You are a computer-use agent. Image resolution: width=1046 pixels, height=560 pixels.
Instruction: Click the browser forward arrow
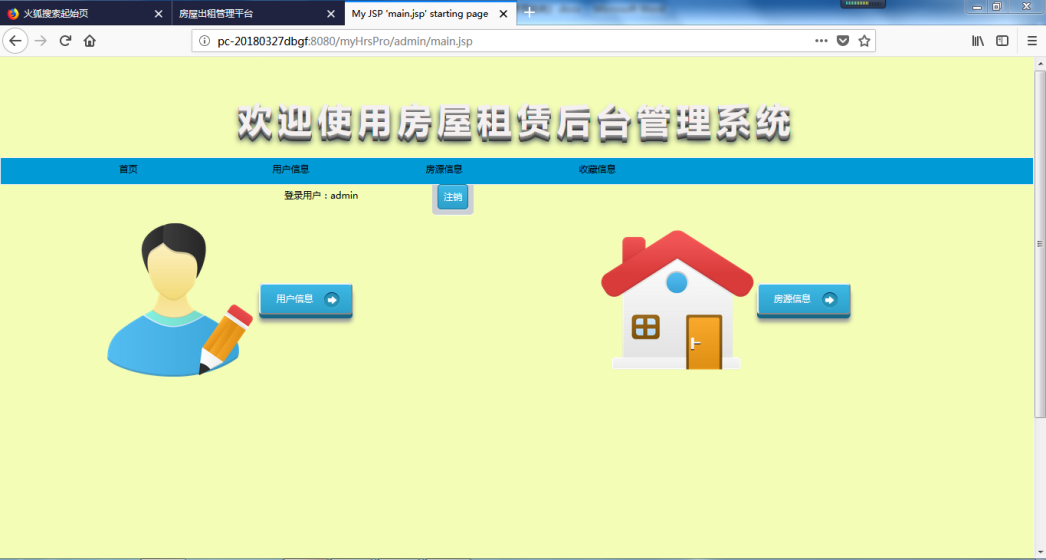pyautogui.click(x=41, y=41)
